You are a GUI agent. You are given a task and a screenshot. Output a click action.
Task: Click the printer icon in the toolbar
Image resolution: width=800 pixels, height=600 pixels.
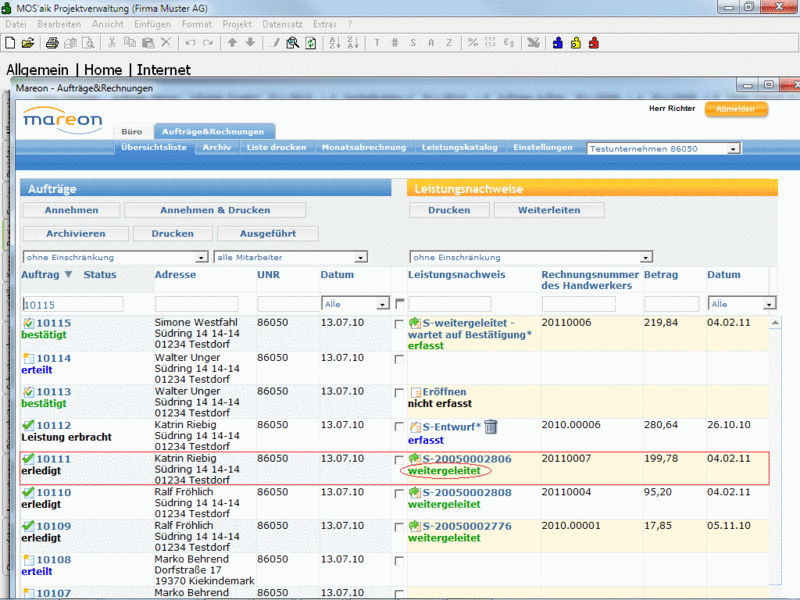point(52,43)
